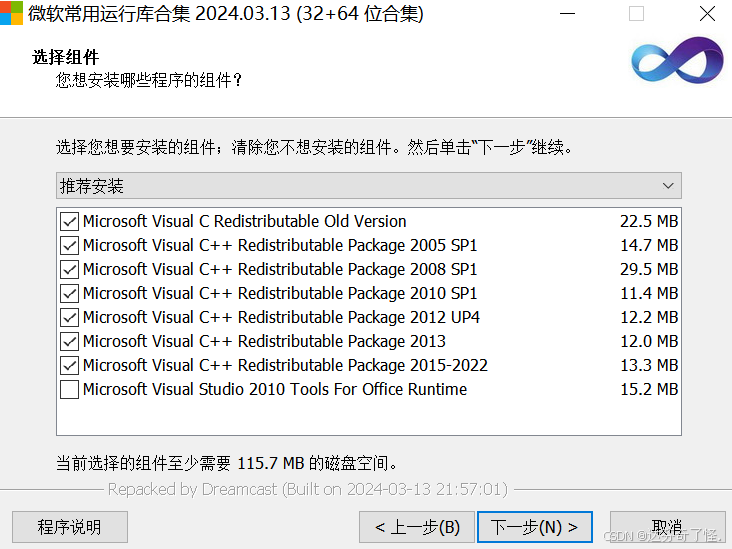This screenshot has height=549, width=732.
Task: Click empty area in the components list
Action: click(x=369, y=418)
